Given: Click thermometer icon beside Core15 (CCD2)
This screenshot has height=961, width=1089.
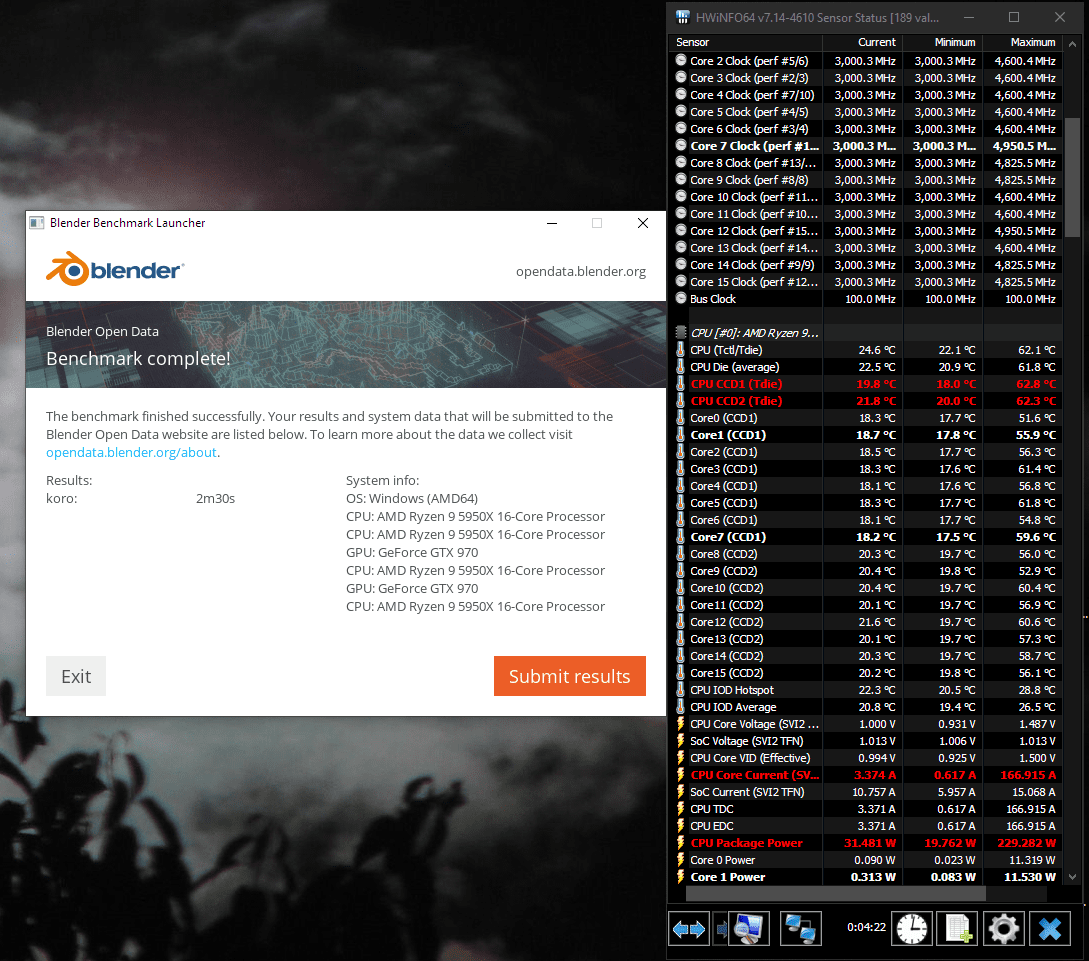Looking at the screenshot, I should coord(681,673).
